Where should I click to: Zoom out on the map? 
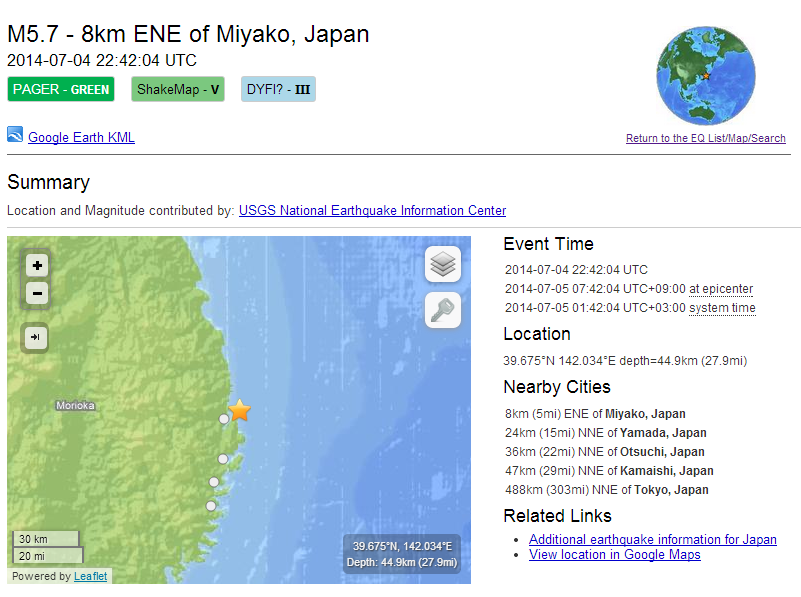[37, 293]
